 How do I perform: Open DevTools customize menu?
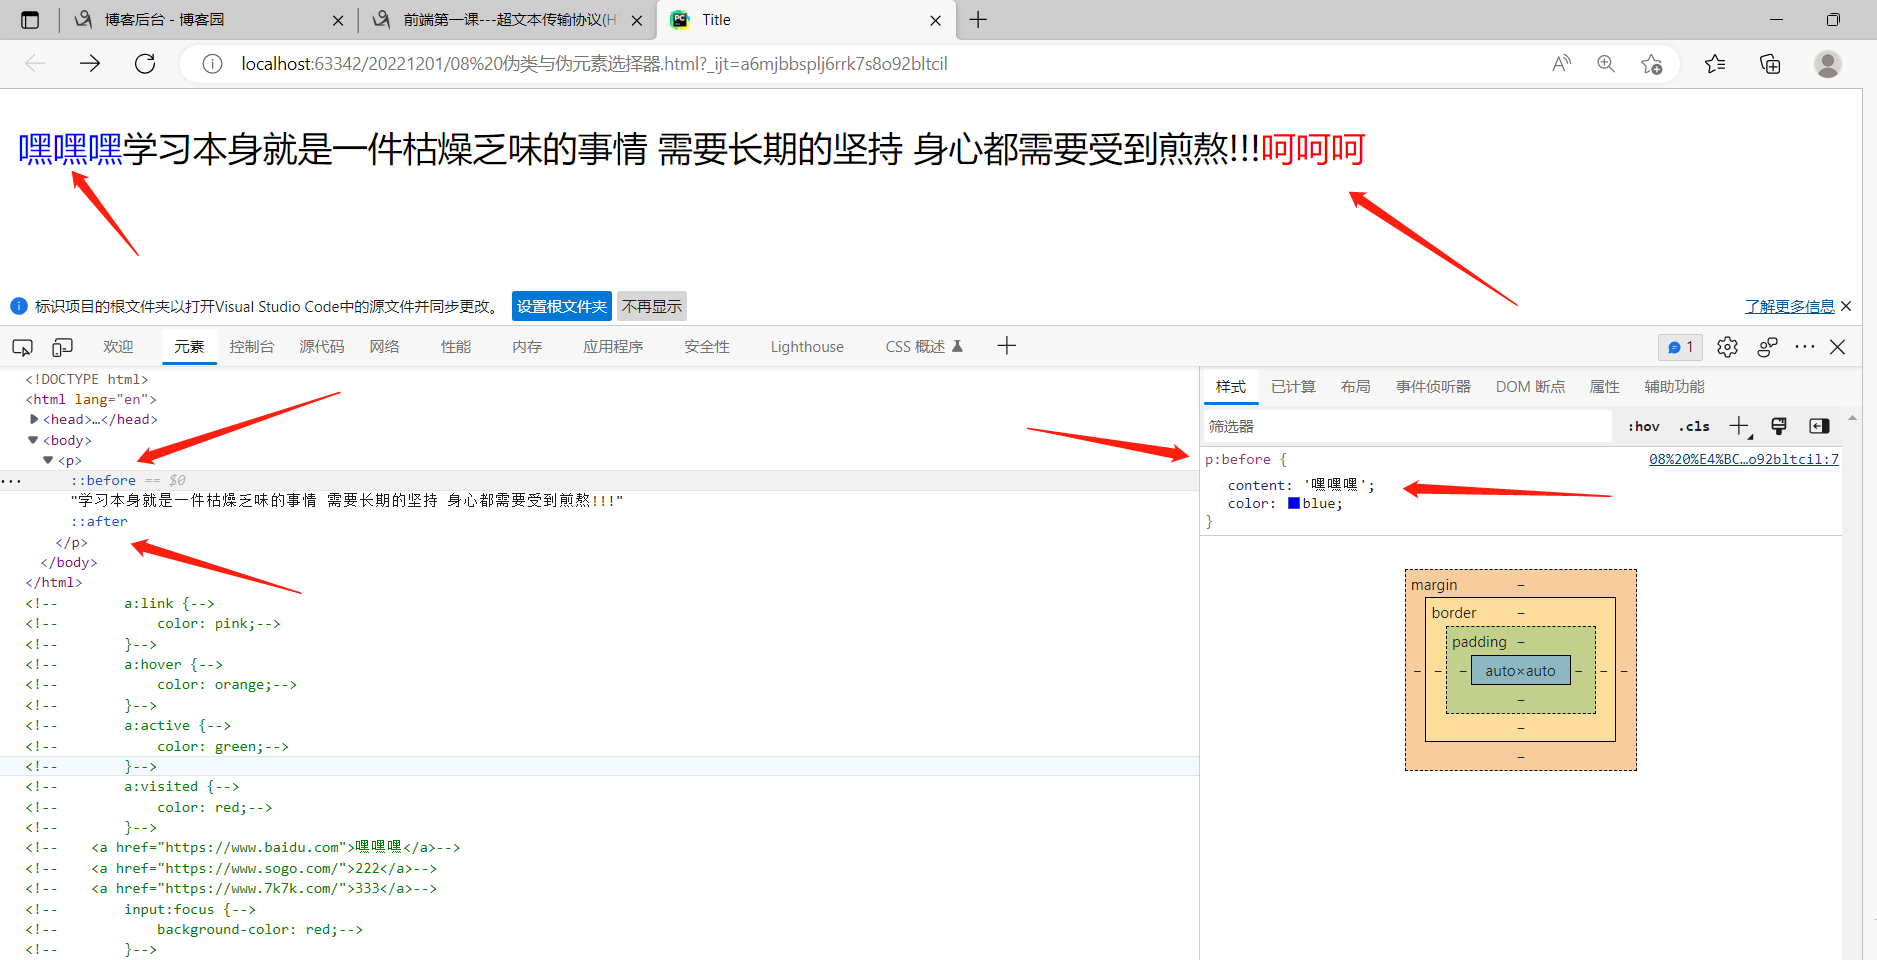(1805, 347)
